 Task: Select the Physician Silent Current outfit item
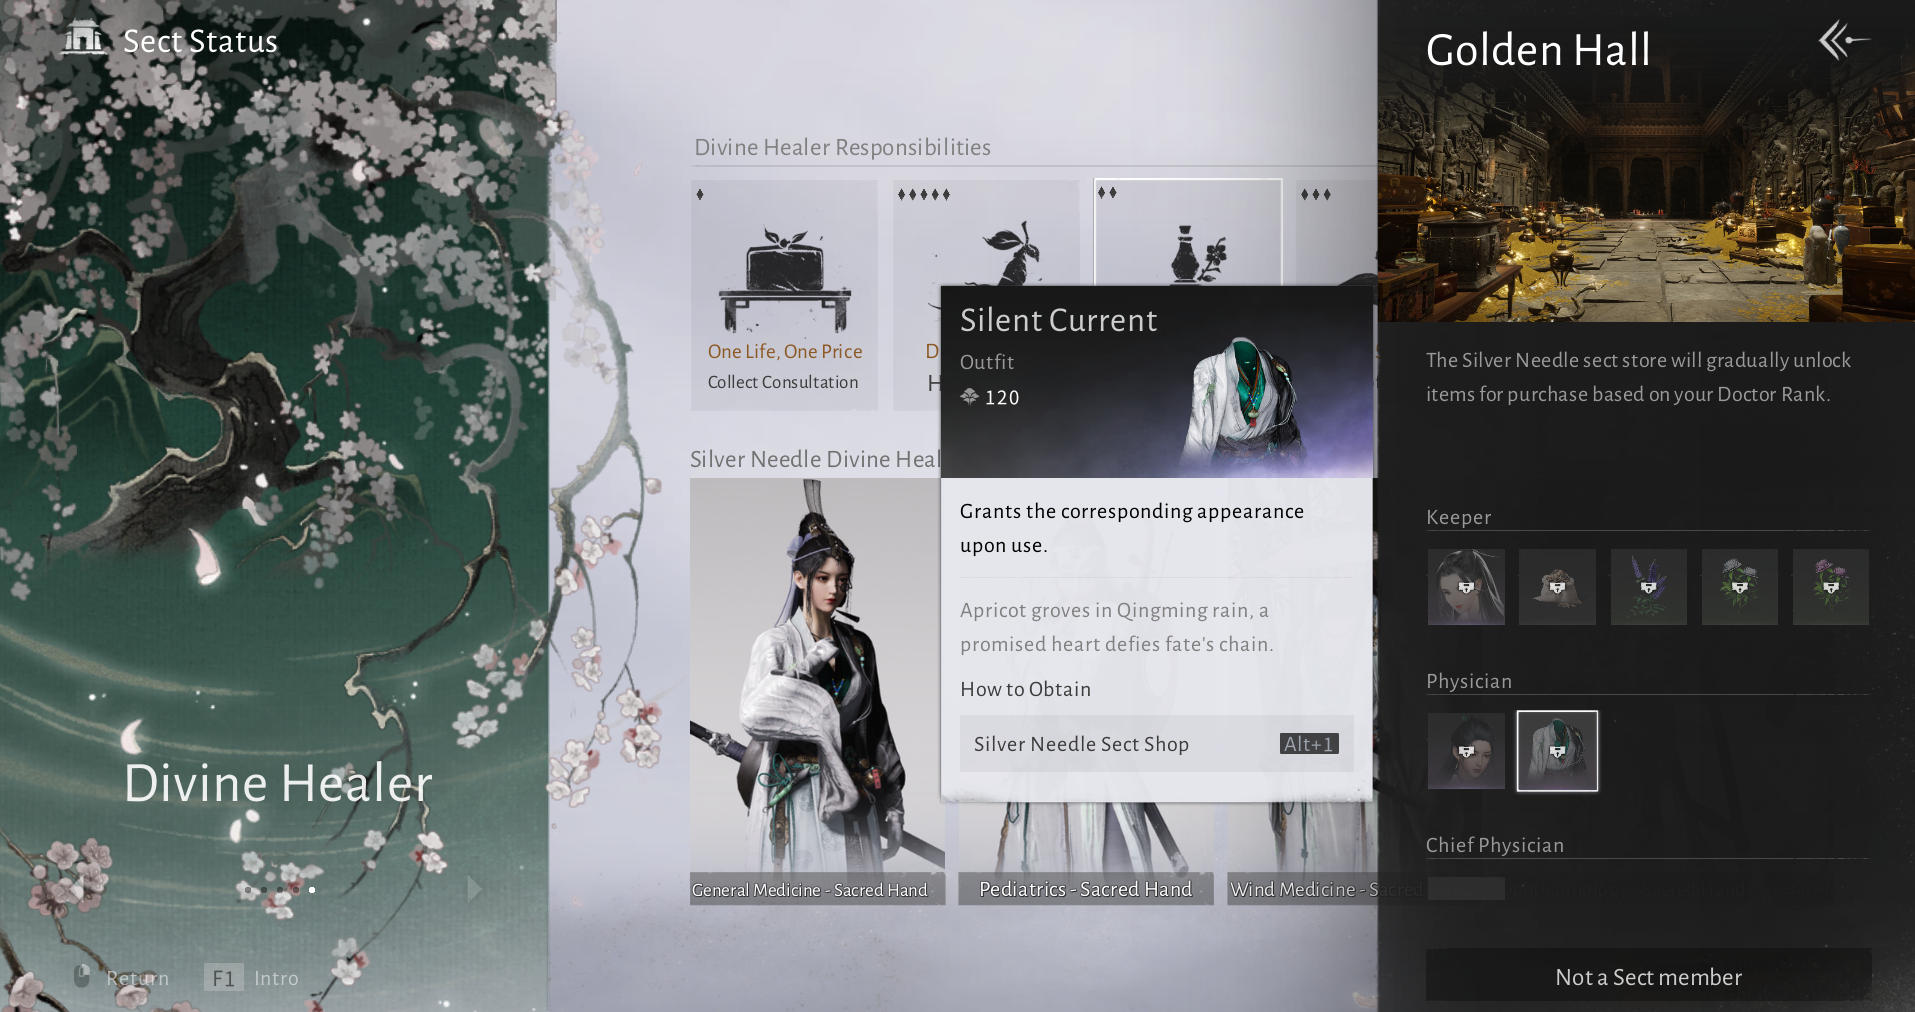[1557, 751]
